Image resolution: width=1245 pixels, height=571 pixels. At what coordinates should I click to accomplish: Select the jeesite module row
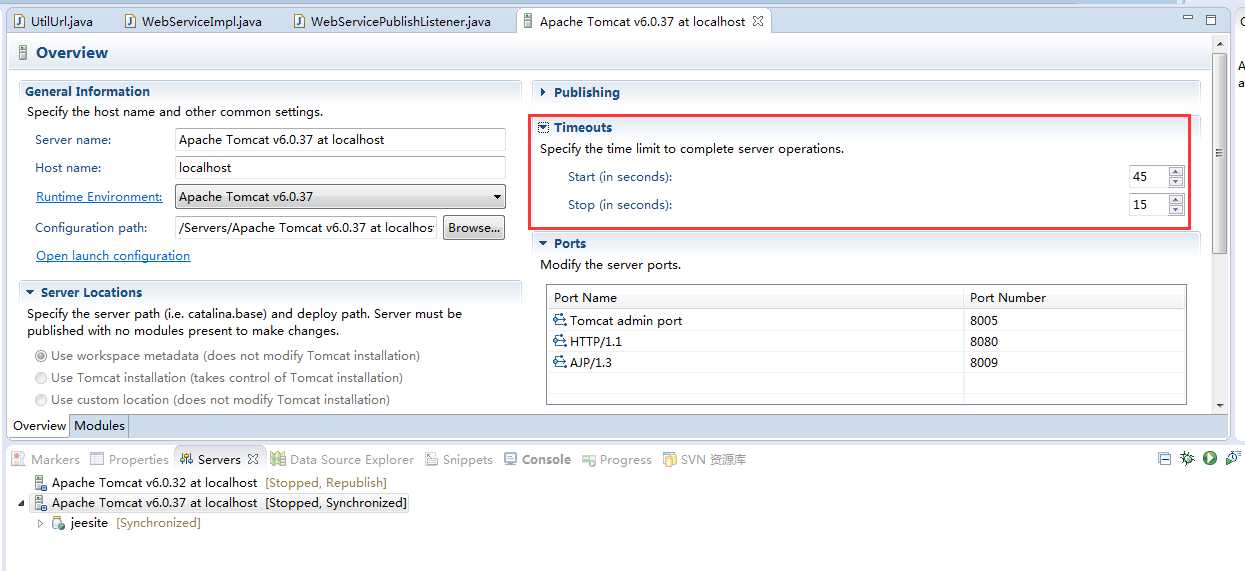point(126,523)
